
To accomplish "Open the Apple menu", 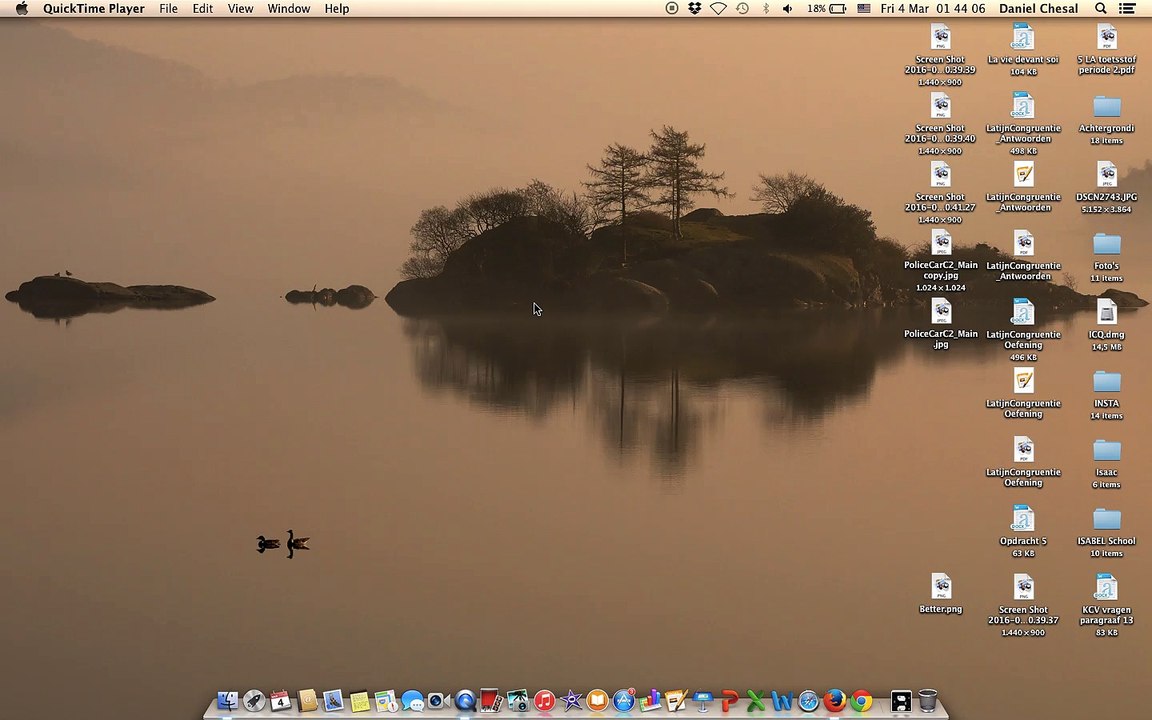I will point(22,8).
